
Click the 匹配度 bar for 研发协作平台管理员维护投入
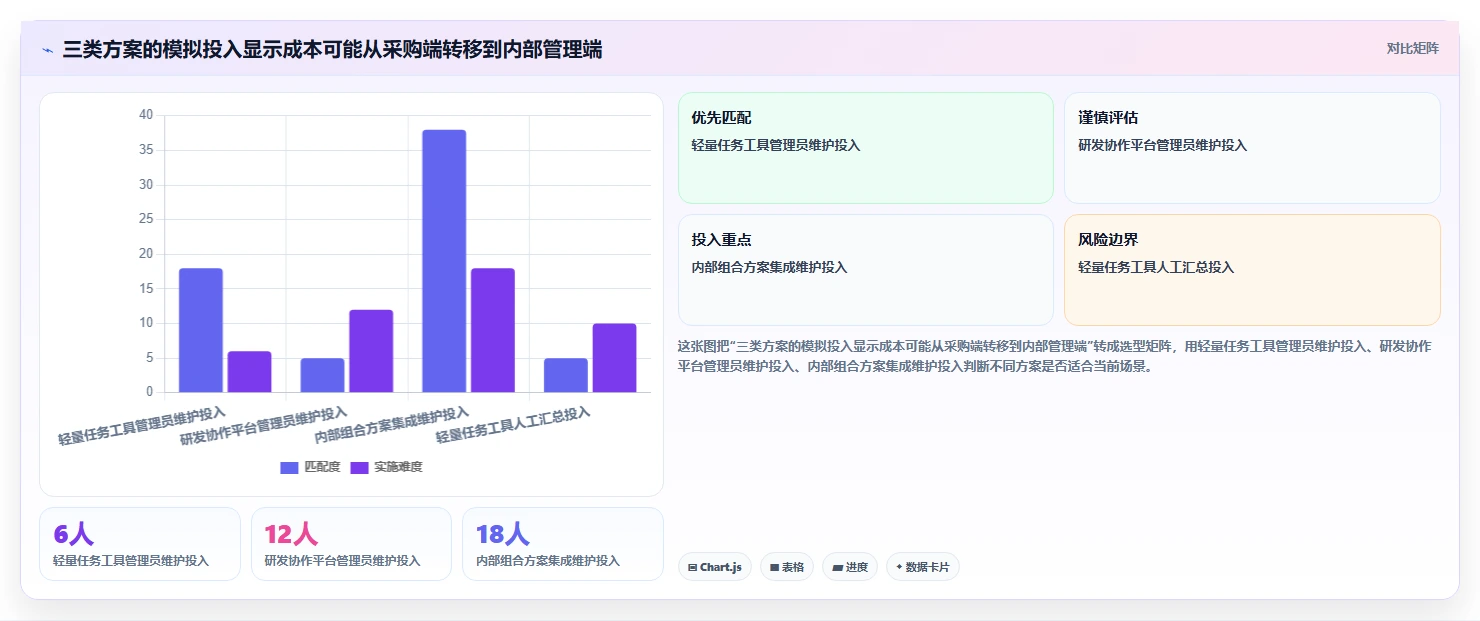[322, 375]
